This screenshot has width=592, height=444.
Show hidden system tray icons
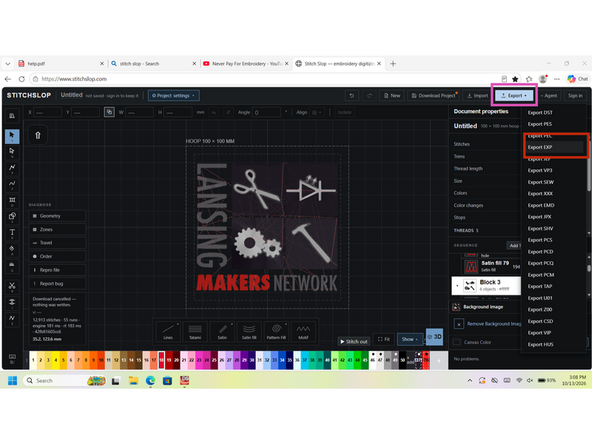(470, 381)
